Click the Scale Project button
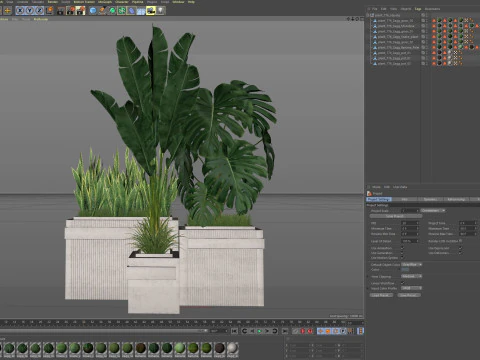Viewport: 480px width, 360px height. pyautogui.click(x=396, y=216)
